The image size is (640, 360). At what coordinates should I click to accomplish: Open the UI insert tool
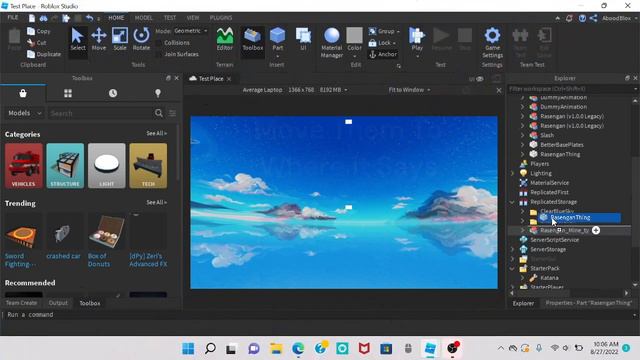pyautogui.click(x=303, y=39)
